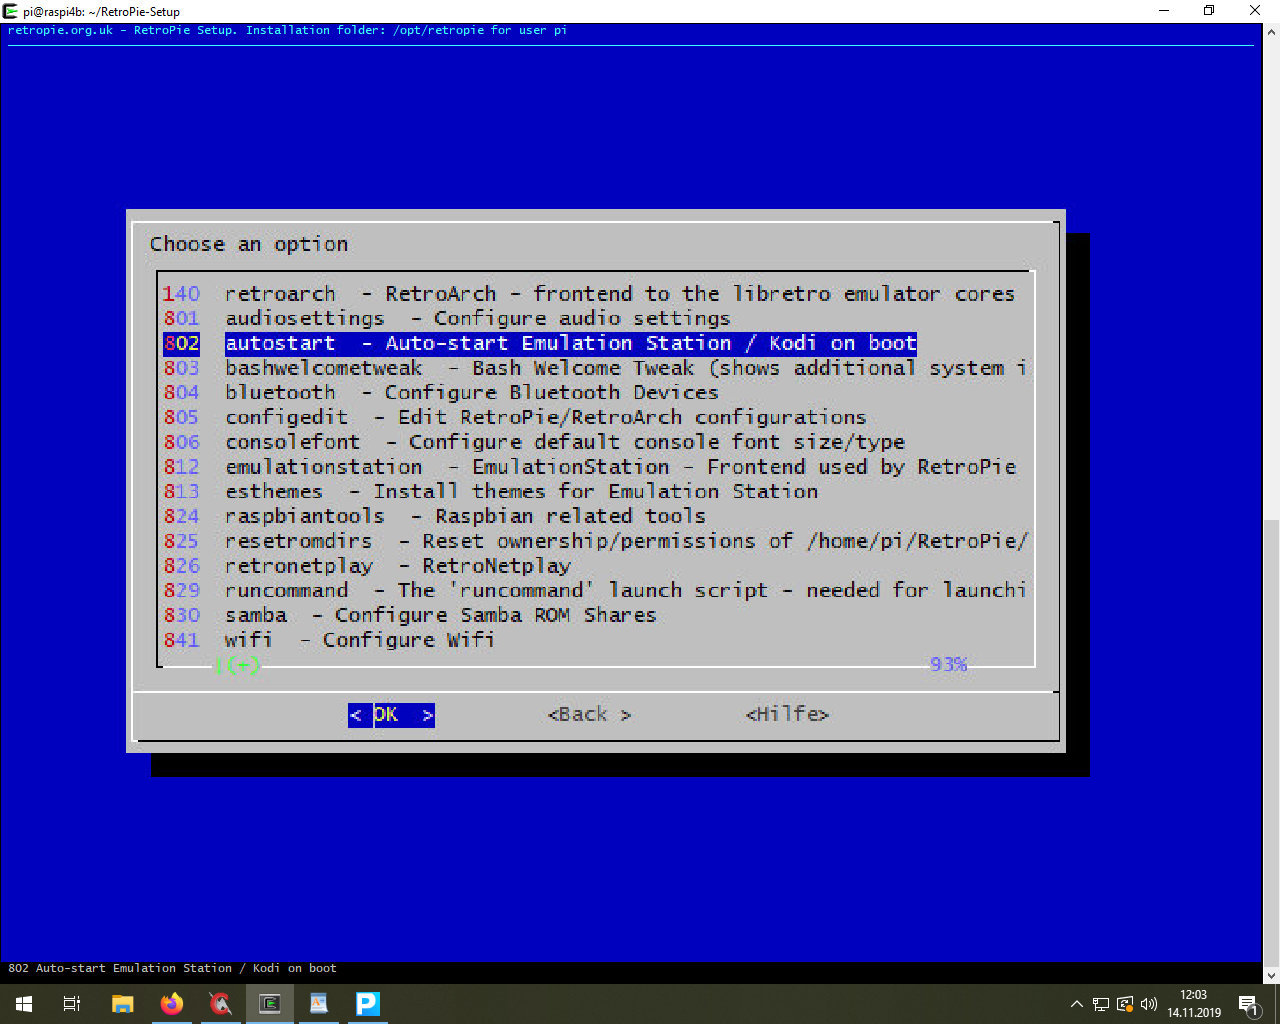
Task: Choose runcommand launch script entry
Action: (595, 591)
